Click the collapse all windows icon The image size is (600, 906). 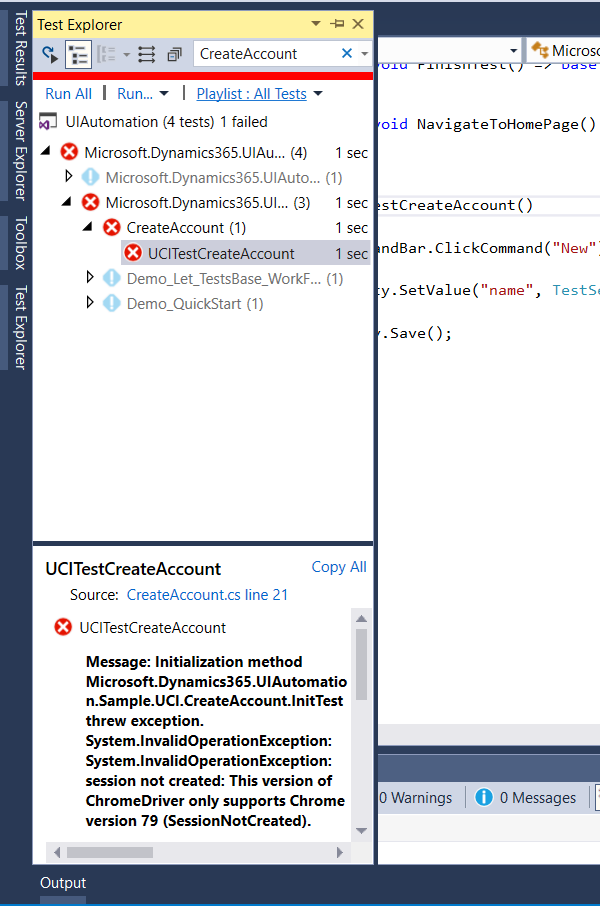(174, 54)
